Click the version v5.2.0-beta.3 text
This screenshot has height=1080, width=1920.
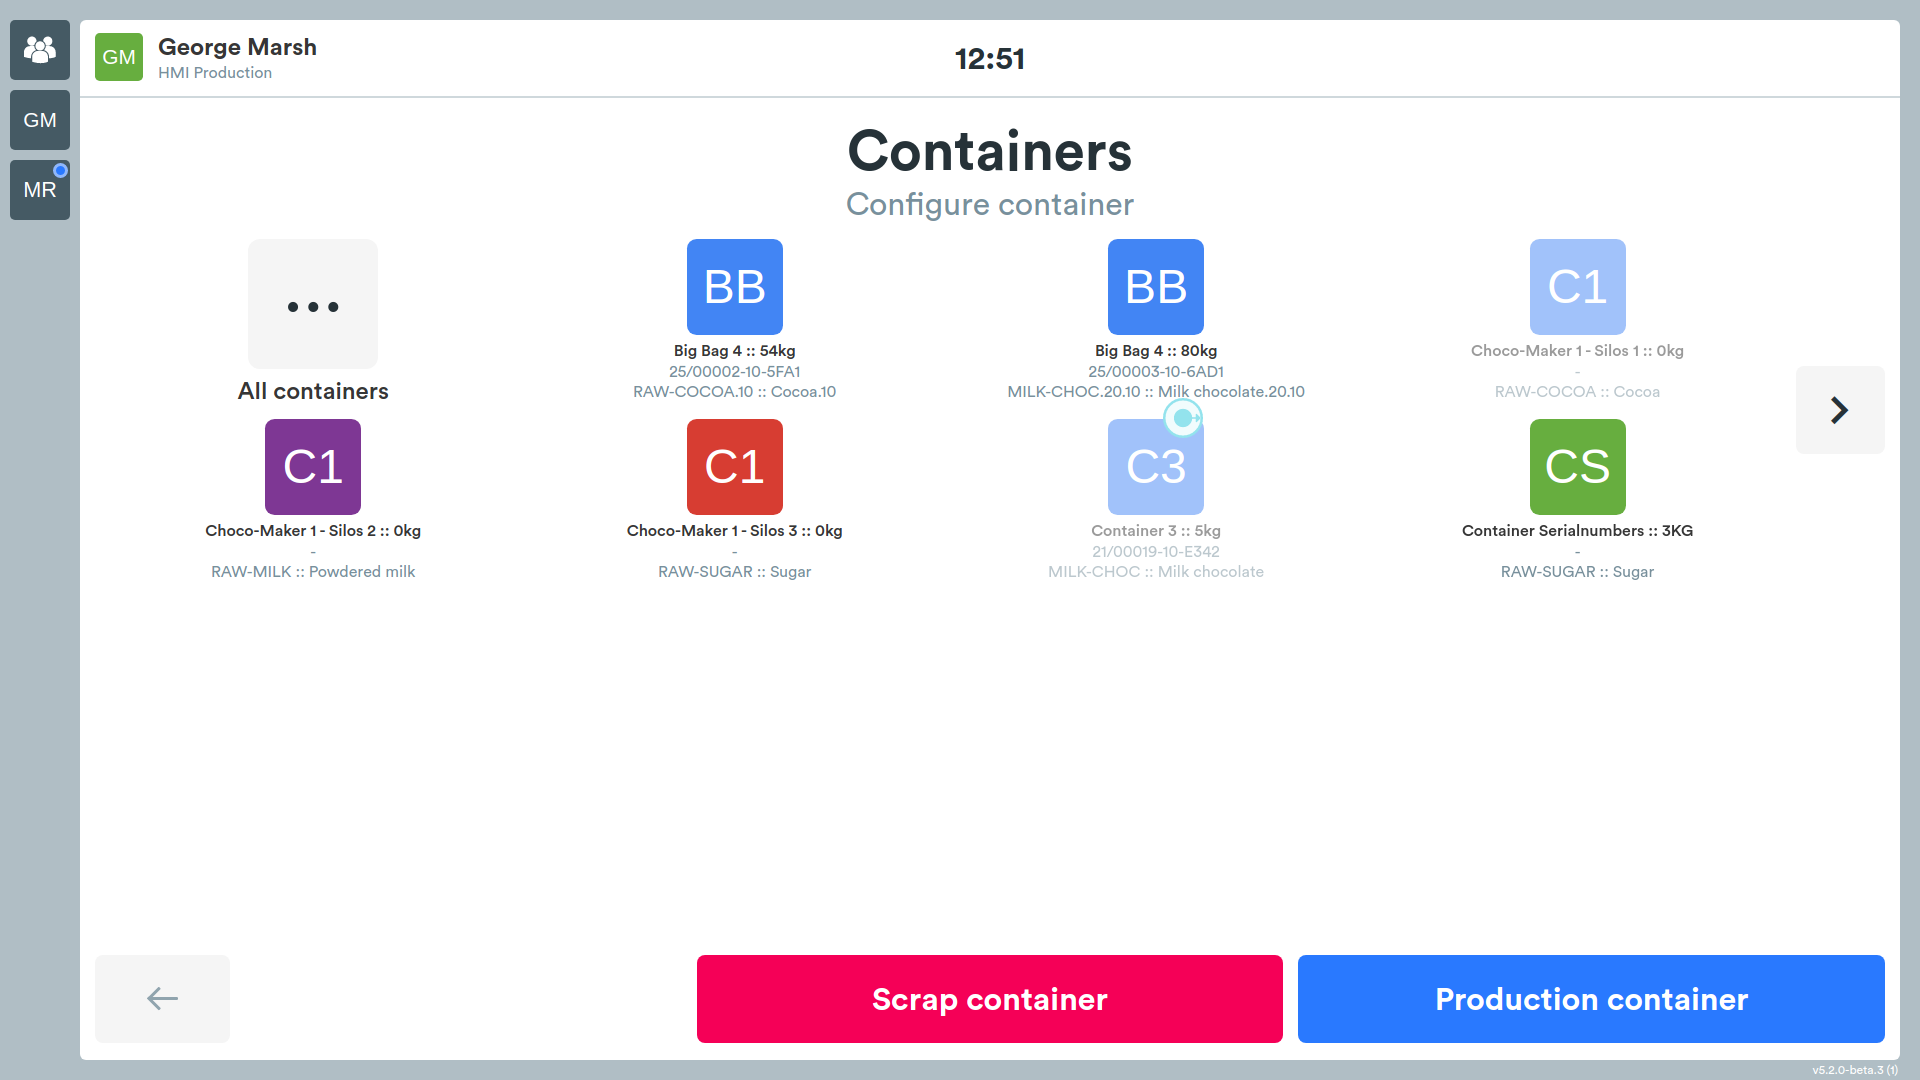coord(1855,1070)
